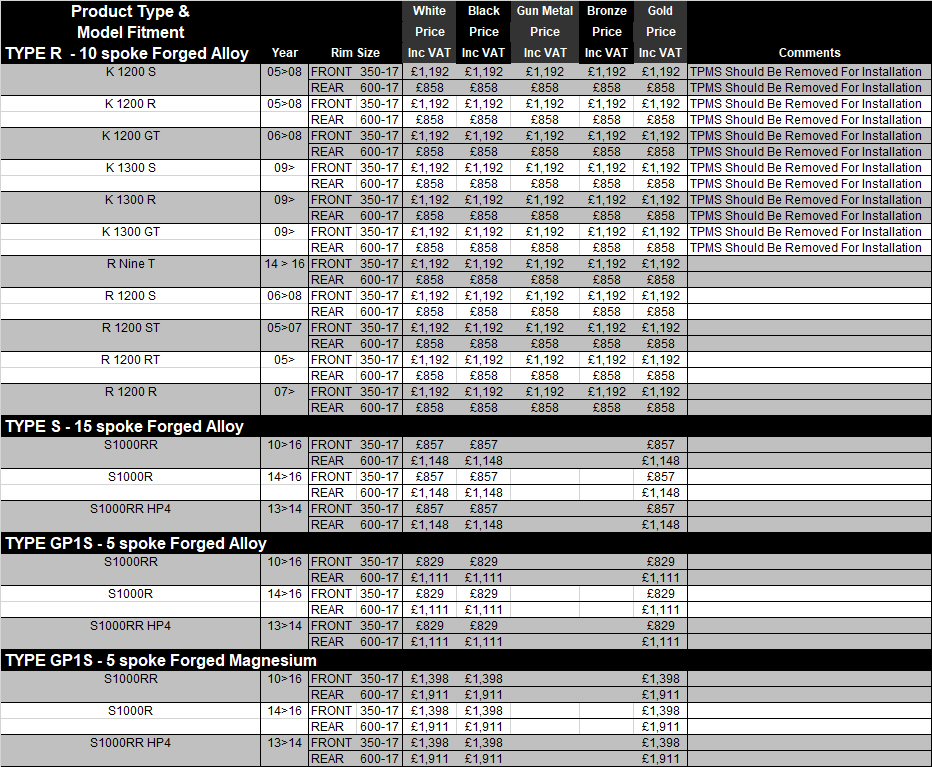
Task: Click the White £1,192 front price for K 1200 S
Action: coord(430,72)
